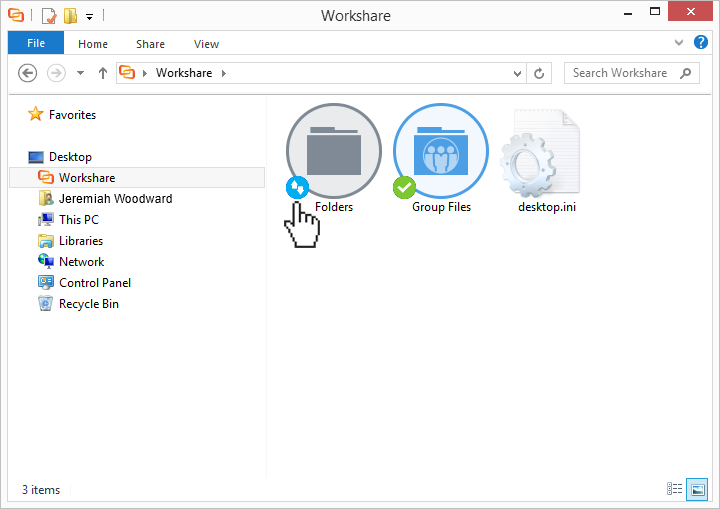Switch to Large Icons view layout
This screenshot has height=509, width=720.
(x=696, y=489)
